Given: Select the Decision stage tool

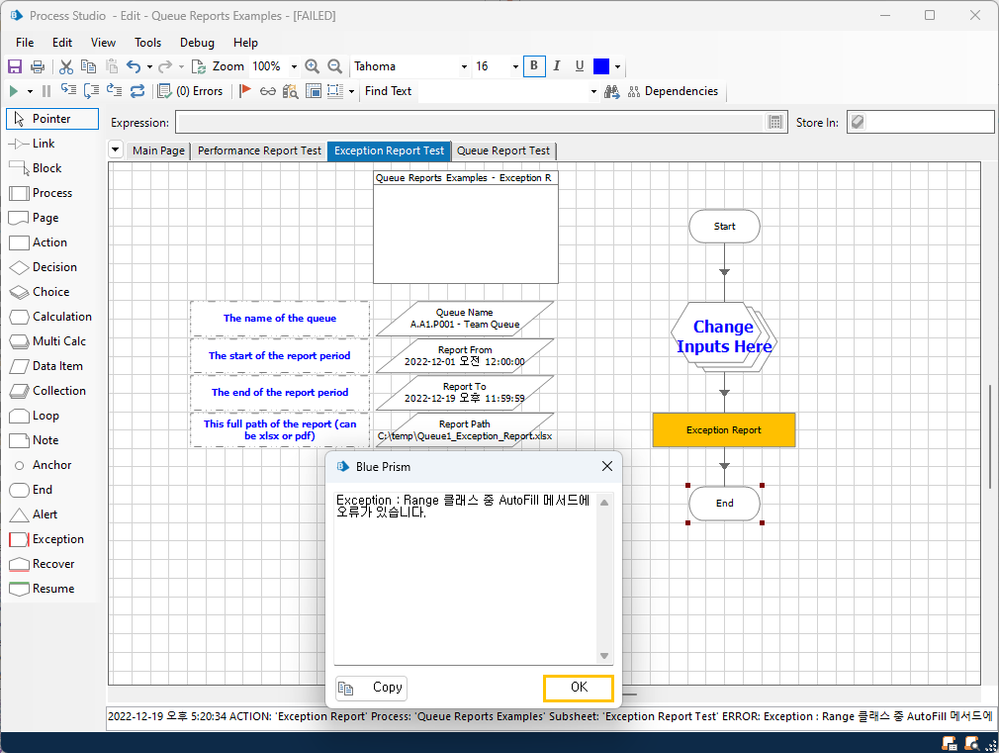Looking at the screenshot, I should pyautogui.click(x=51, y=267).
